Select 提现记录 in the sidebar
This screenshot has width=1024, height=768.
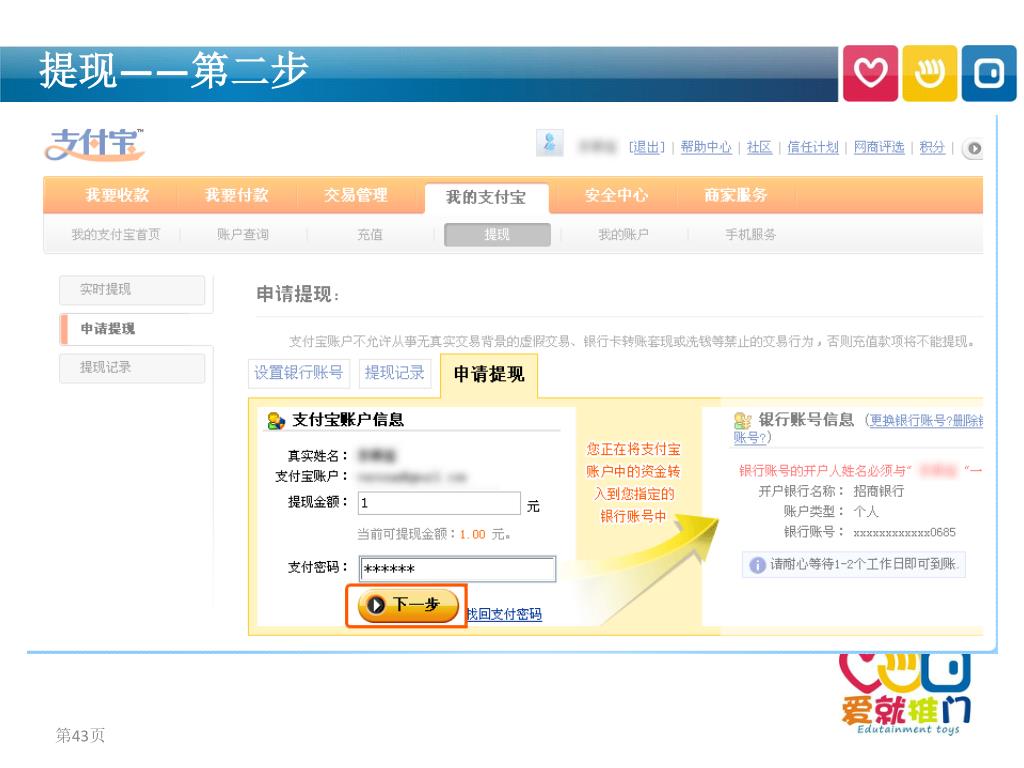click(x=132, y=368)
